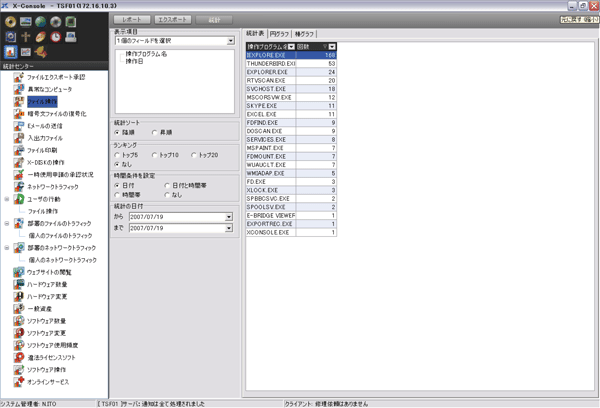Click the printer icon in the toolbar

point(70,37)
